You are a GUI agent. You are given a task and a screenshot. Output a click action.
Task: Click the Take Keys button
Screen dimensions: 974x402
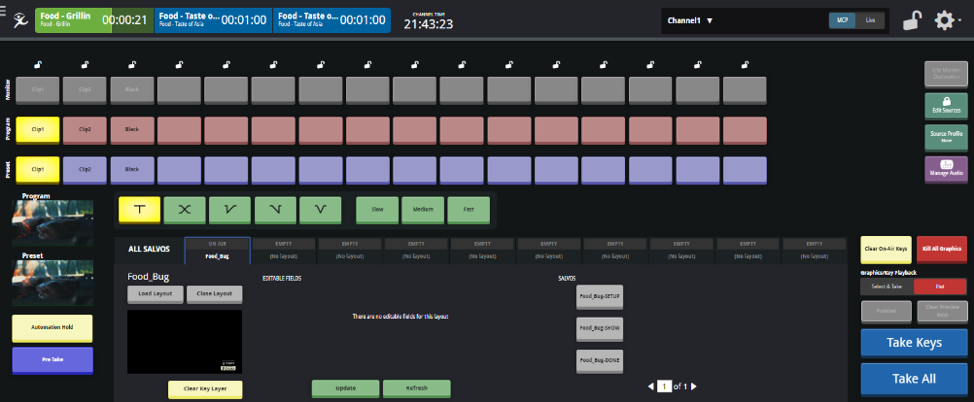914,343
